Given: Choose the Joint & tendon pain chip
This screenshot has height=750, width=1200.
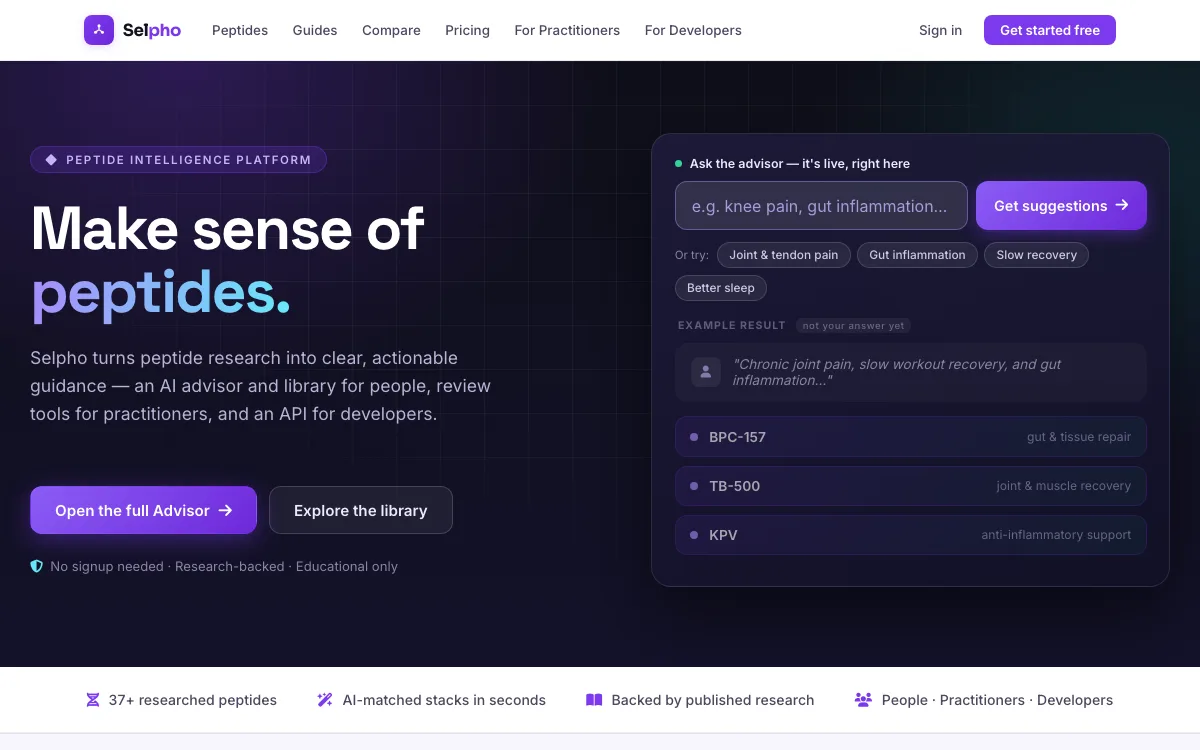Looking at the screenshot, I should click(784, 255).
